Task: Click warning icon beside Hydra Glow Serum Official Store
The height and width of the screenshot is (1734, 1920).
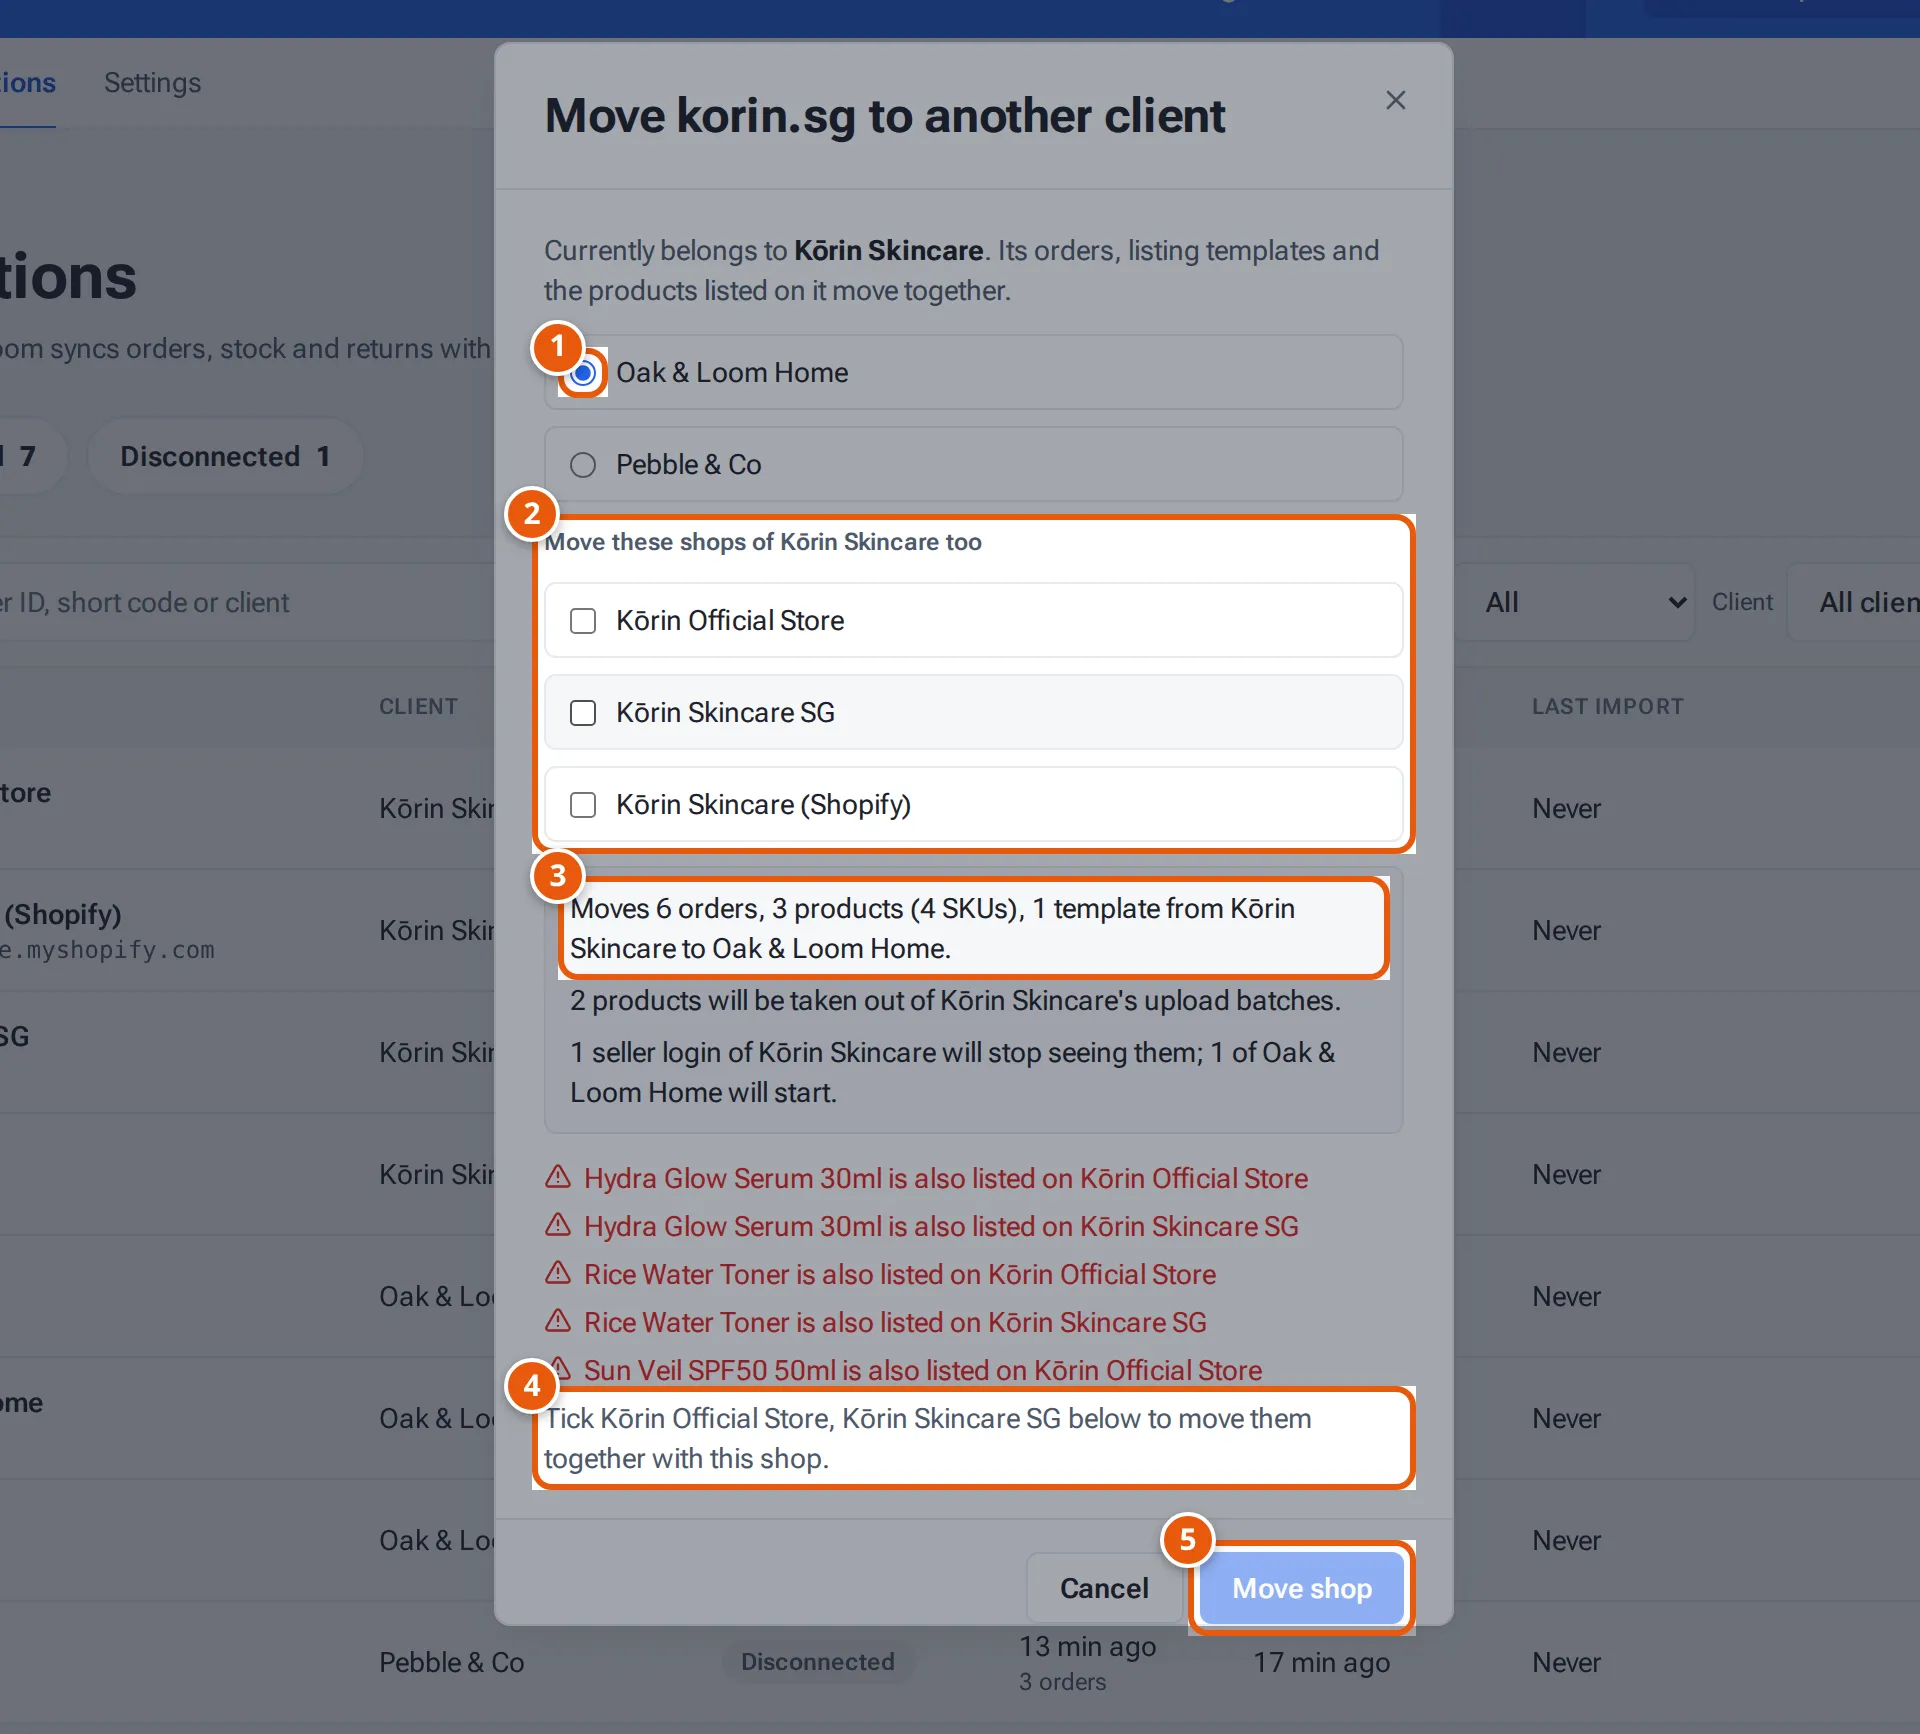Action: point(558,1177)
